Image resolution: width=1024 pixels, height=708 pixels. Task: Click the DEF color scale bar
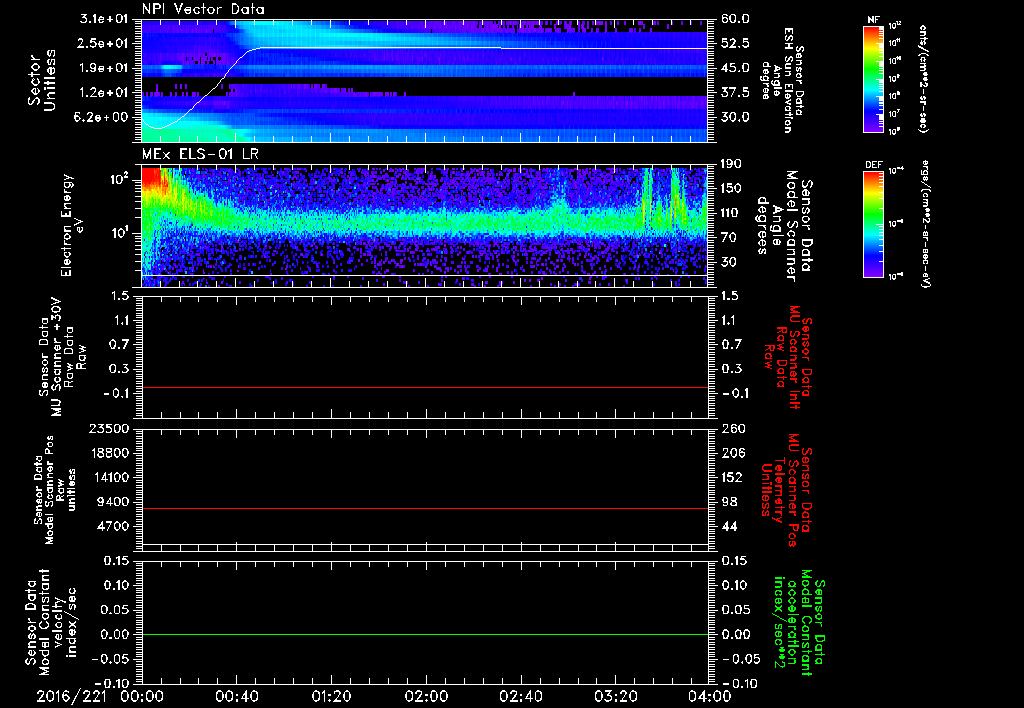[x=874, y=224]
